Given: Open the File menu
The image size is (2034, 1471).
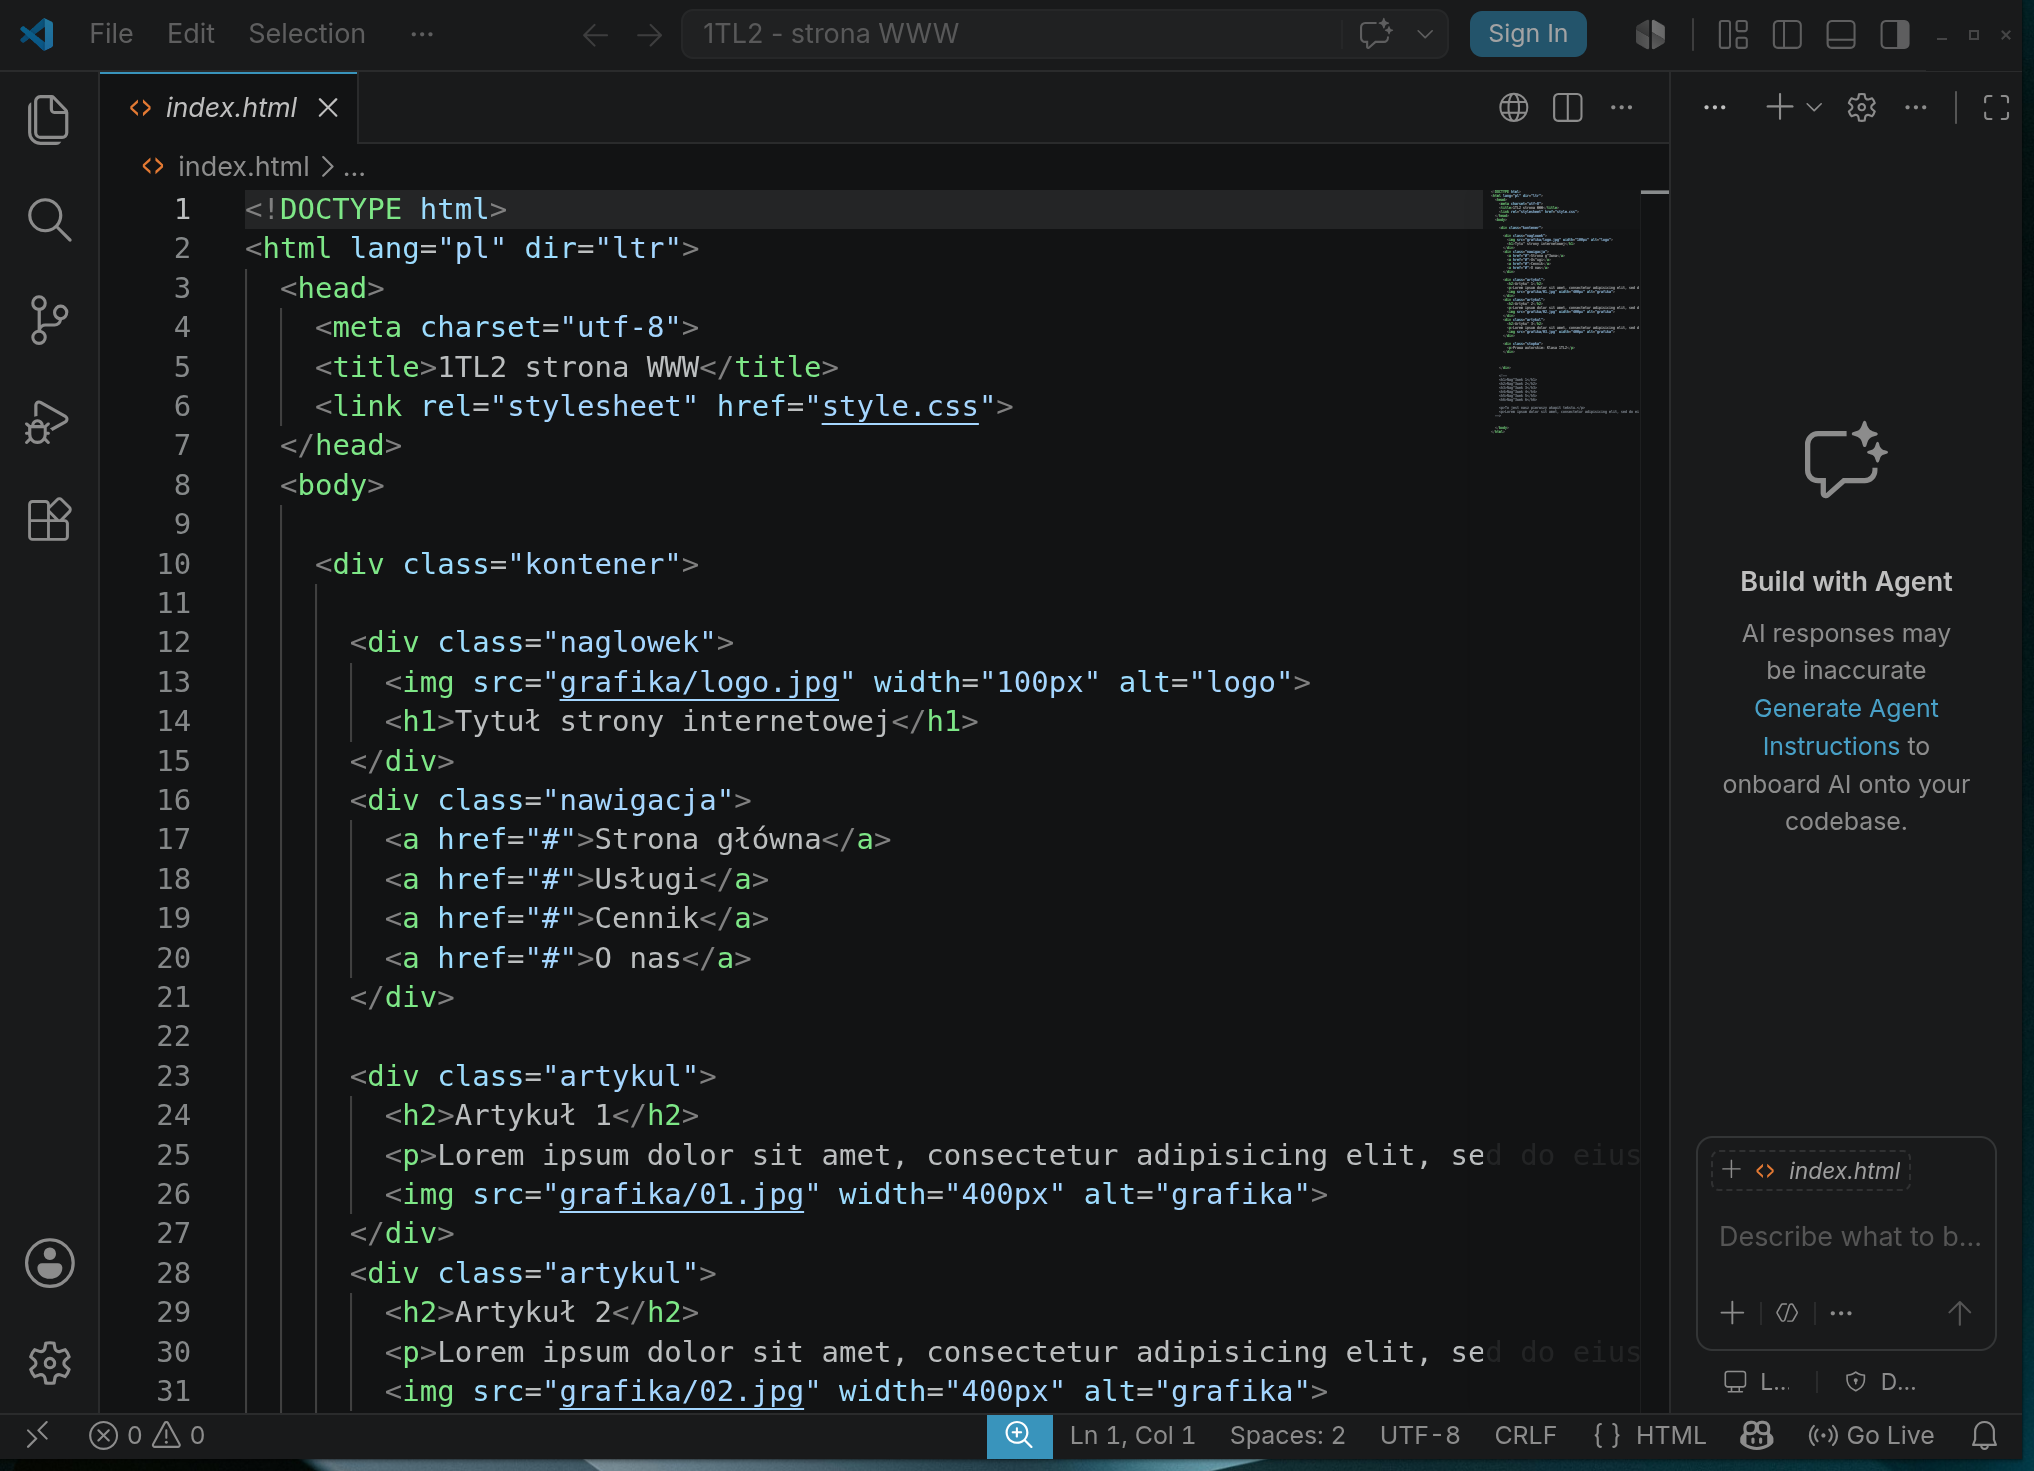Looking at the screenshot, I should 111,34.
